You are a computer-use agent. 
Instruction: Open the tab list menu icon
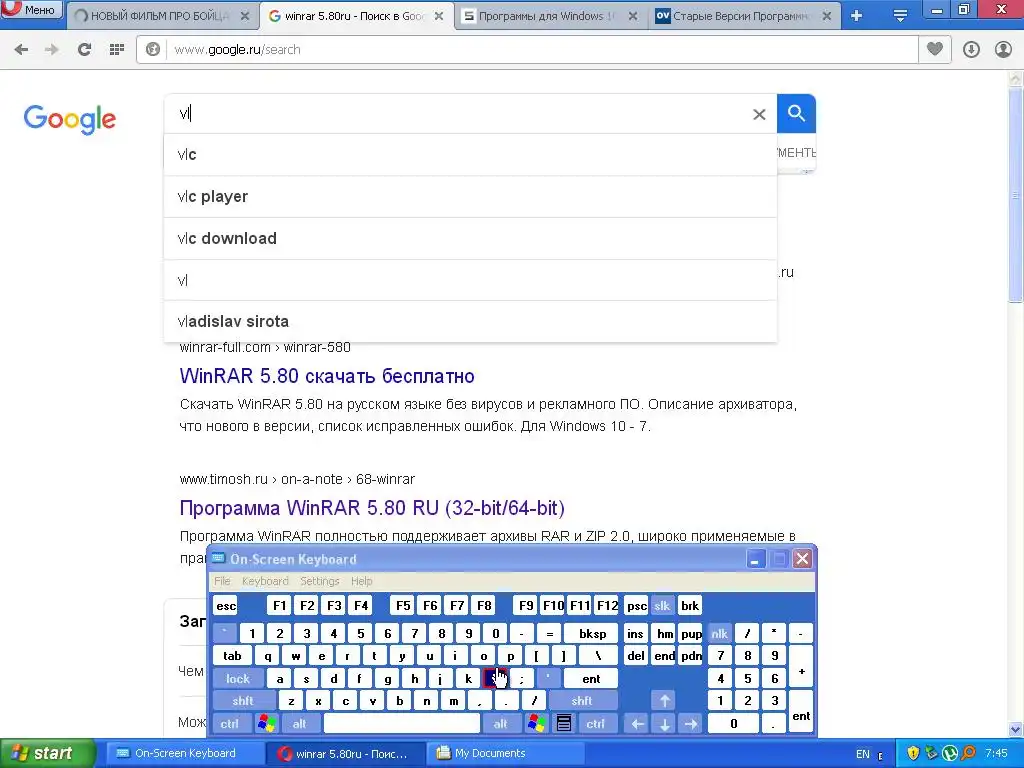pos(901,16)
